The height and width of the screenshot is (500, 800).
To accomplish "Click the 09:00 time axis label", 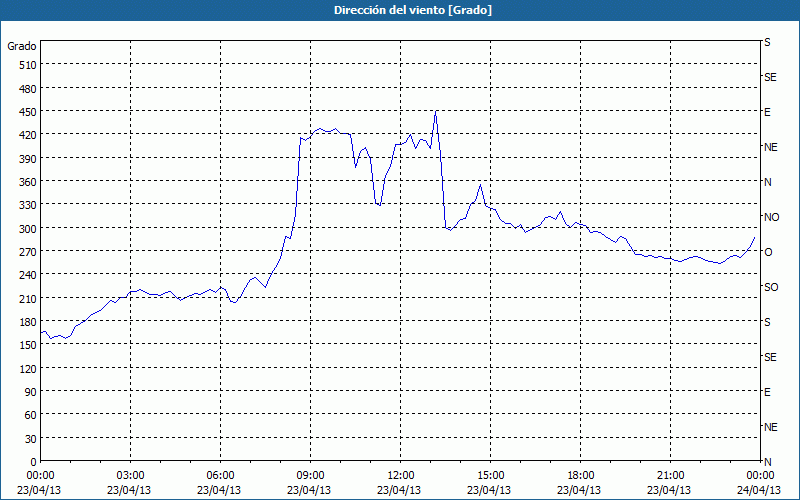I will coord(310,476).
